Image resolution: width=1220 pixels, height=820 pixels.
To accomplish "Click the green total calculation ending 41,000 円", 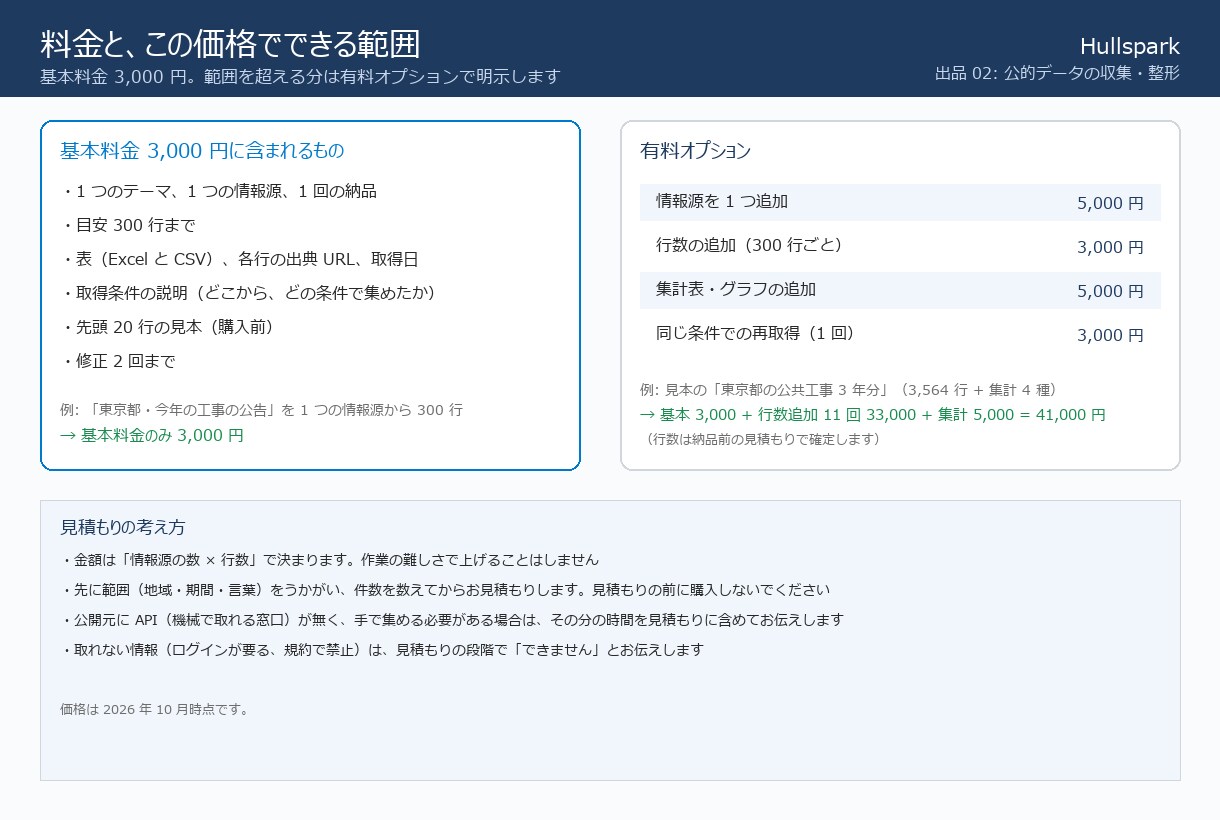I will tap(873, 415).
